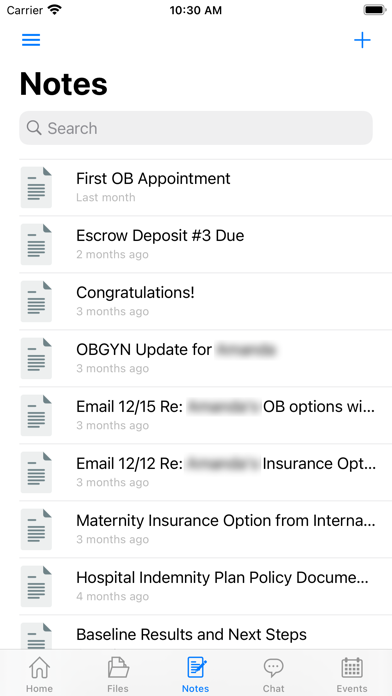
Task: Tap the plus icon to add note
Action: [x=362, y=40]
